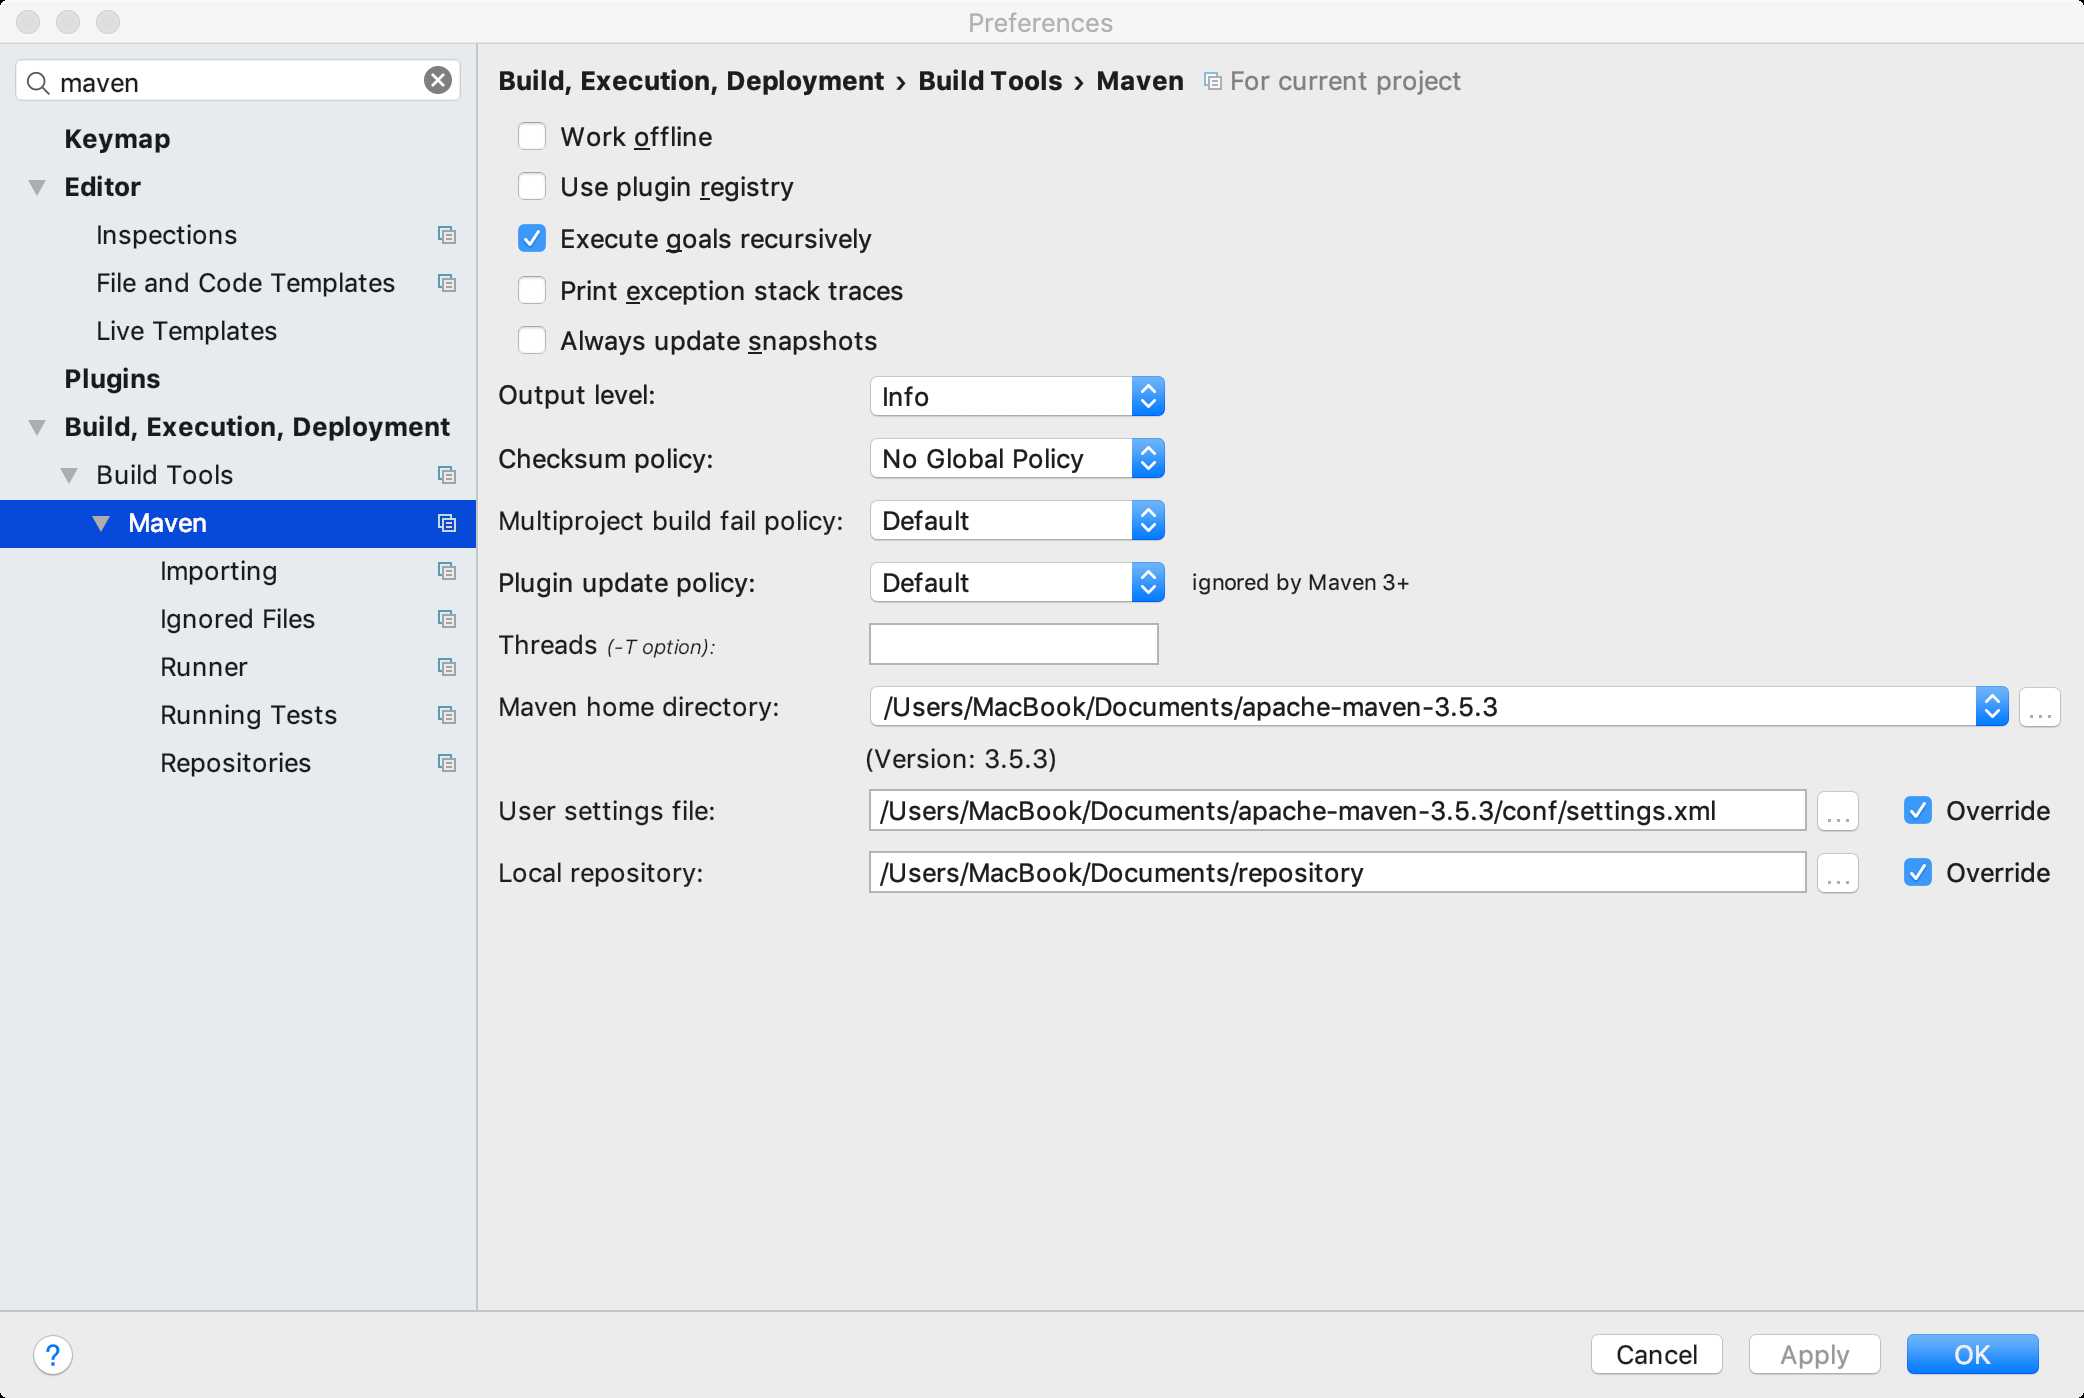Image resolution: width=2084 pixels, height=1398 pixels.
Task: Open Multiproject build fail policy dropdown
Action: (1017, 521)
